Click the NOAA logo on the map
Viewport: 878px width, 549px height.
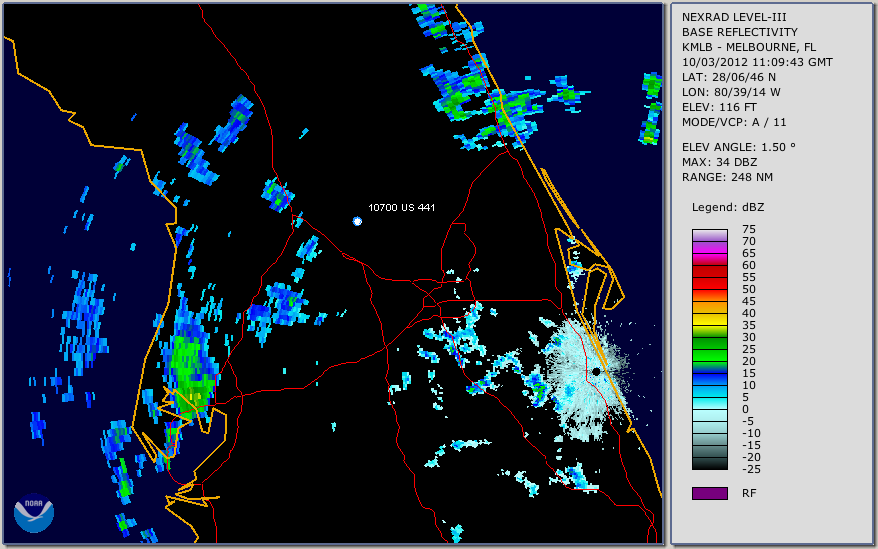pos(34,513)
